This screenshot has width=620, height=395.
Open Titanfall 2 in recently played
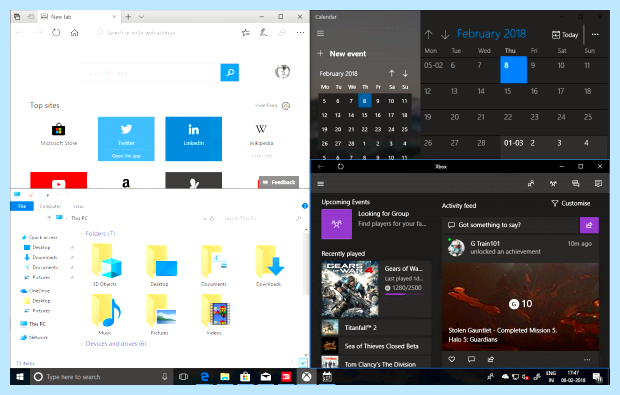coord(376,328)
